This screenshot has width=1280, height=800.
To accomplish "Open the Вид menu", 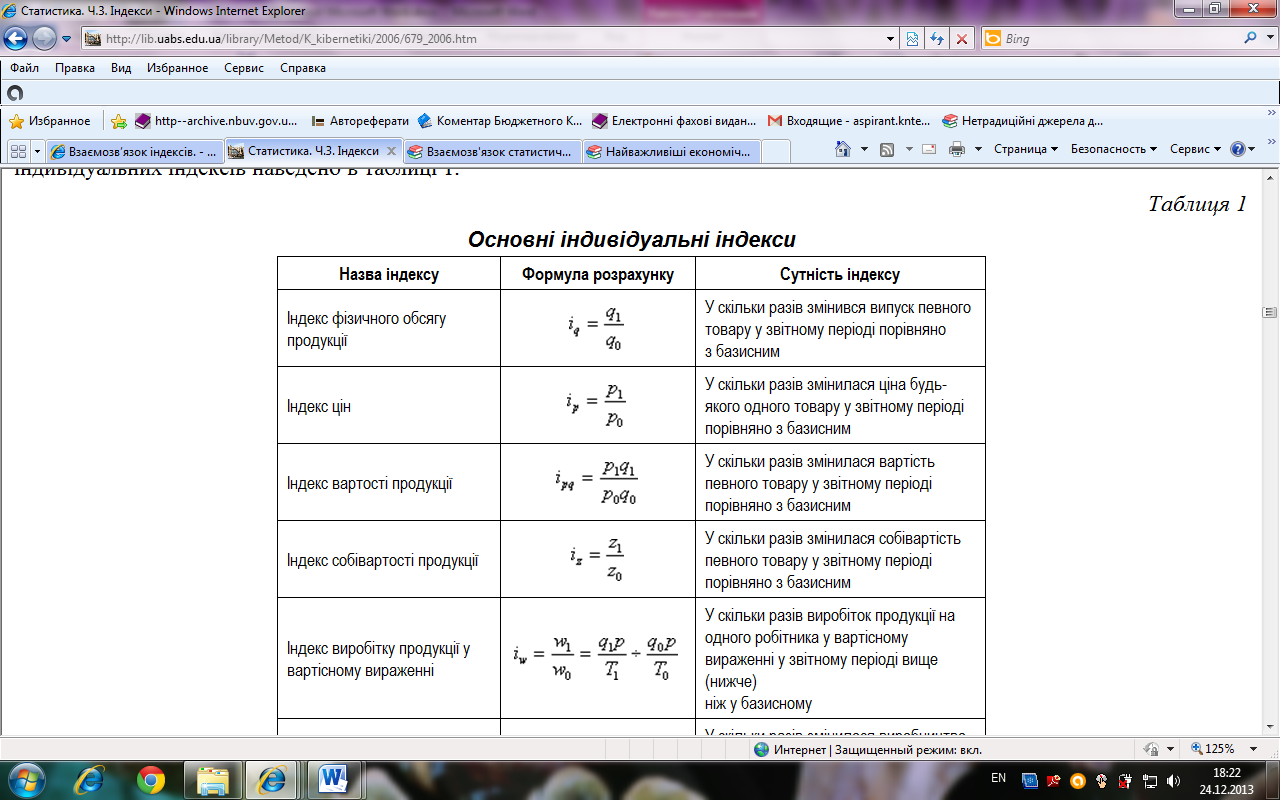I will pyautogui.click(x=121, y=68).
